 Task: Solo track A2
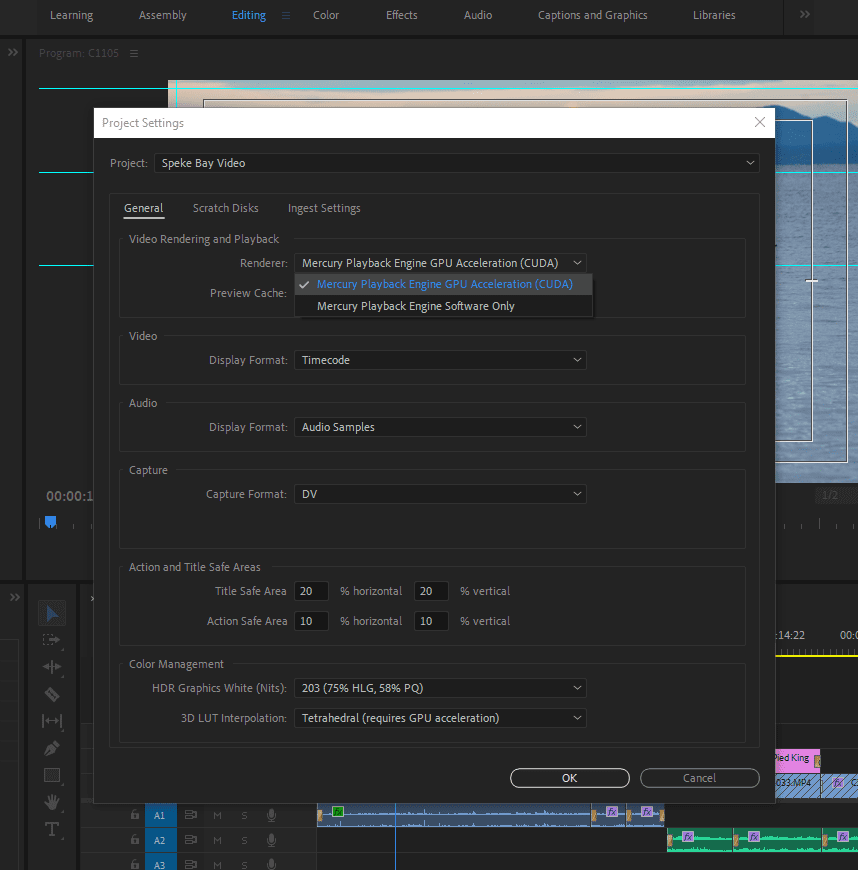click(244, 841)
